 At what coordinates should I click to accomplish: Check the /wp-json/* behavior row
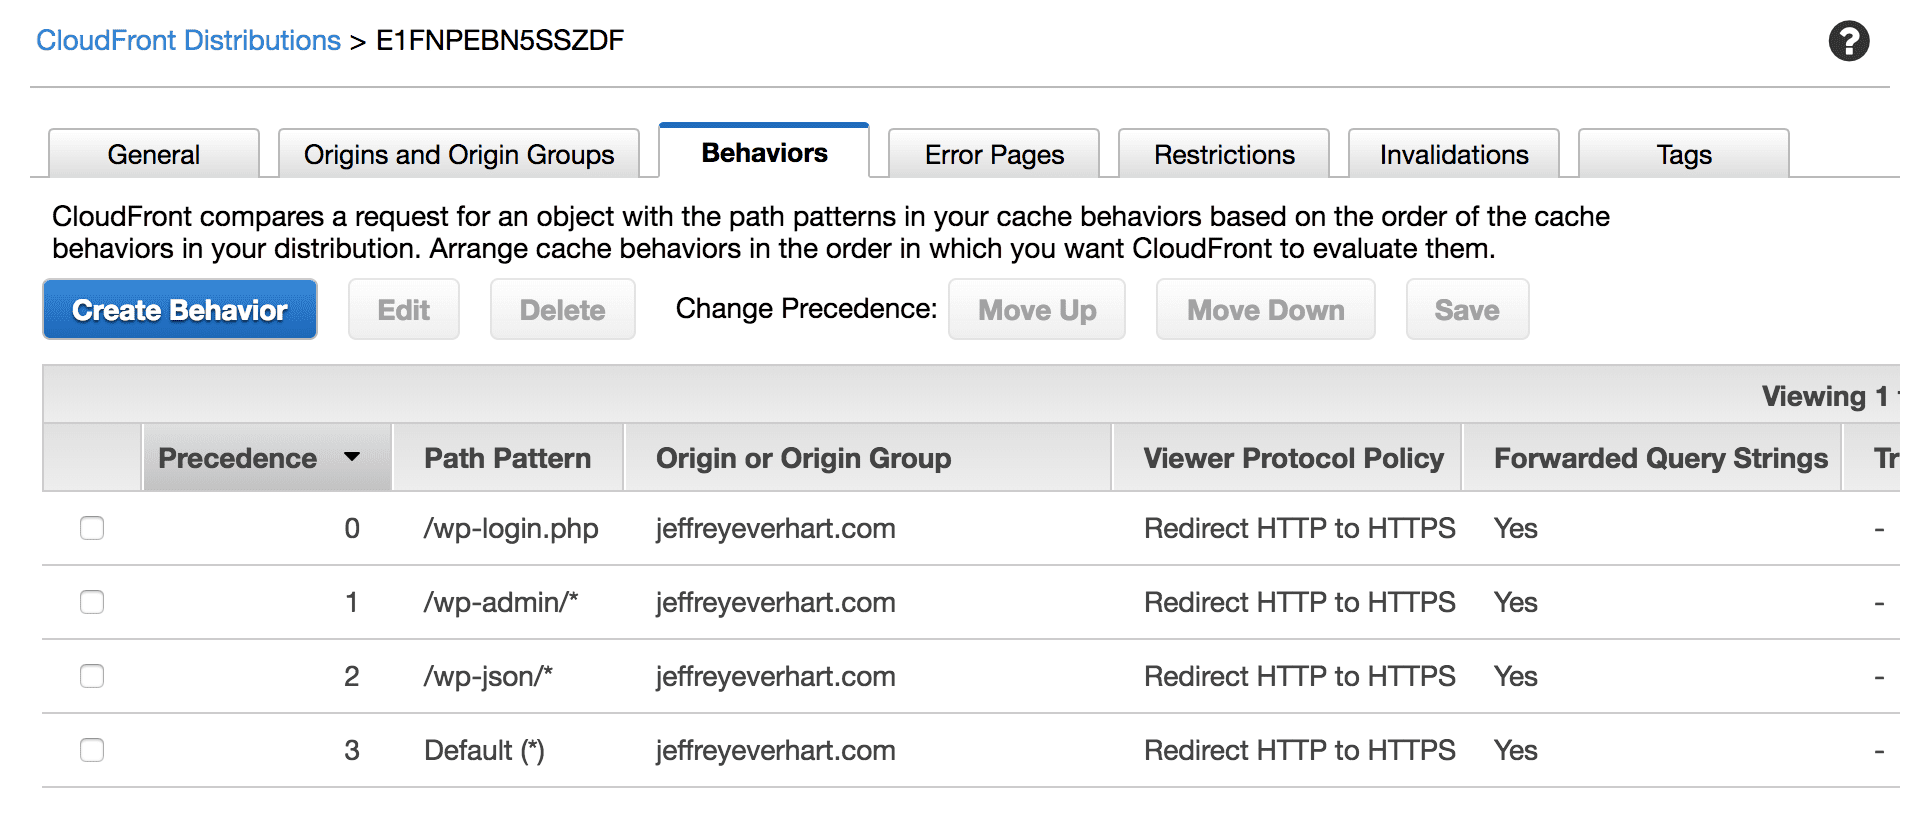coord(91,676)
